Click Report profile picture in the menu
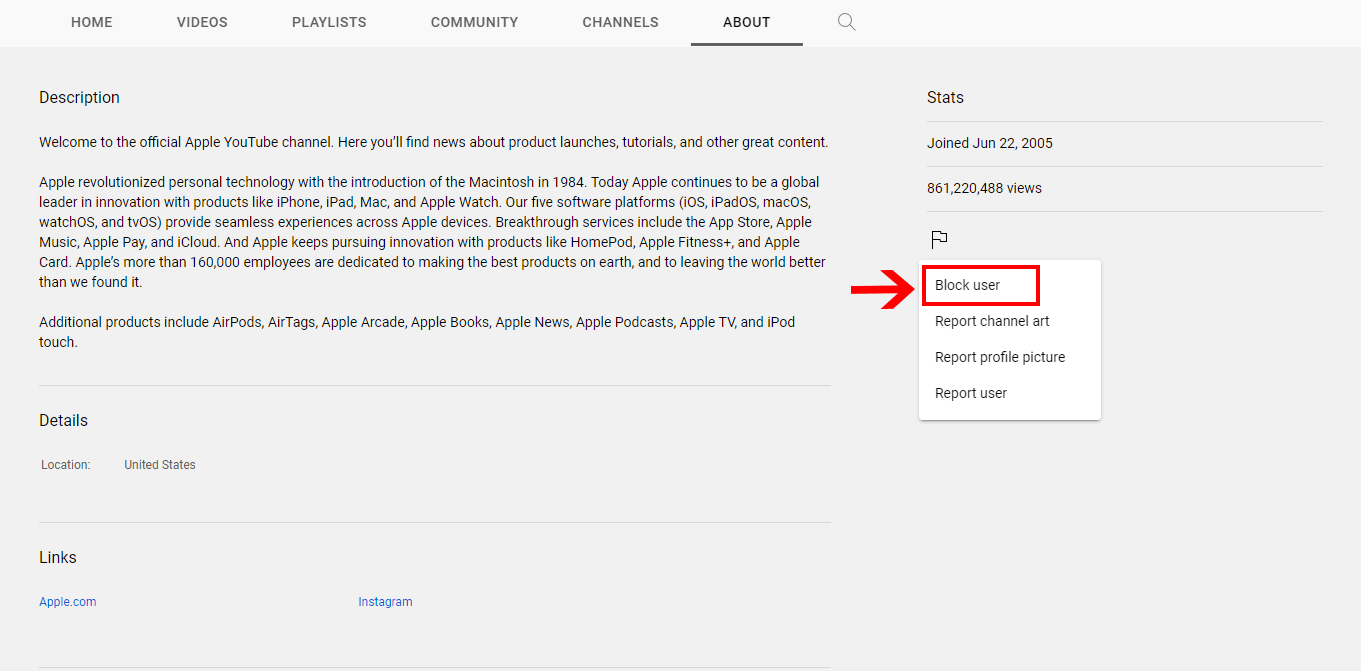The height and width of the screenshot is (671, 1361). click(x=999, y=357)
